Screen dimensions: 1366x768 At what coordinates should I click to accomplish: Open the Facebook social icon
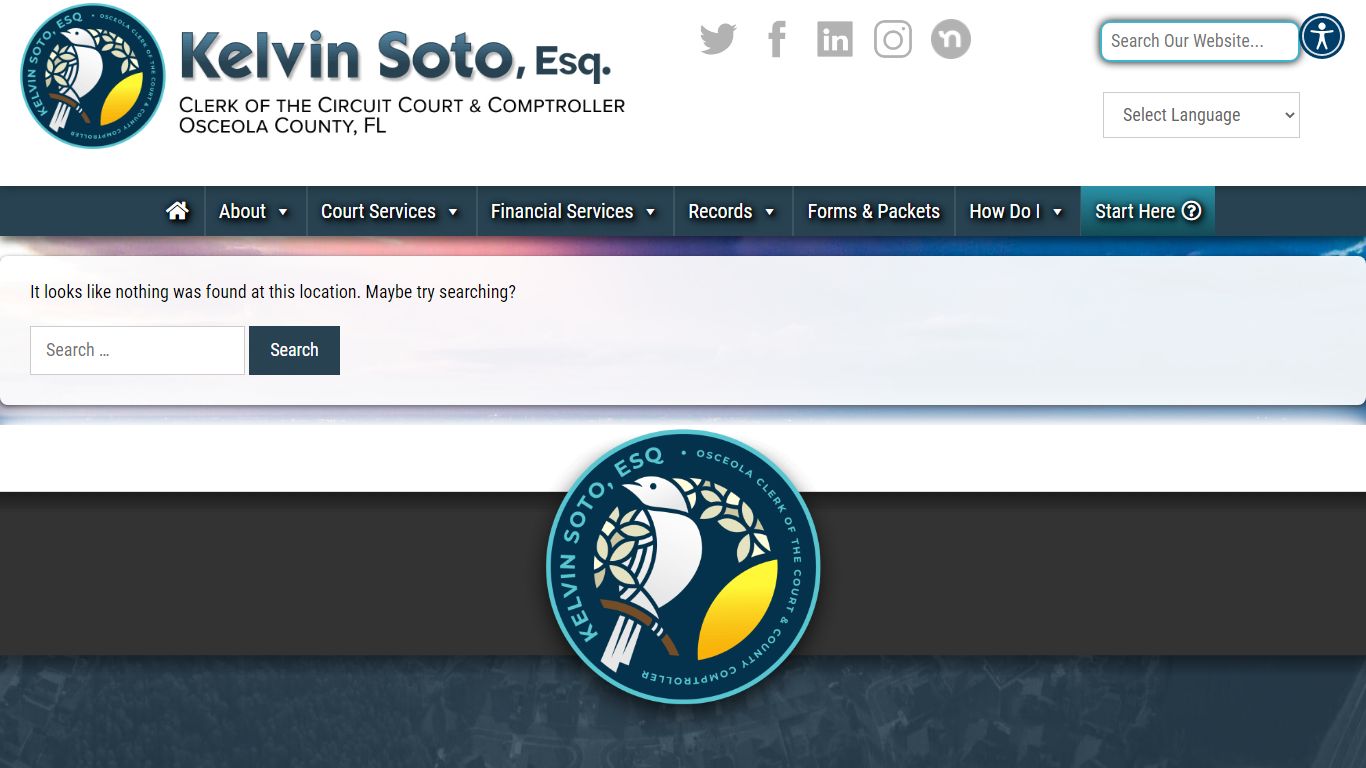coord(777,40)
